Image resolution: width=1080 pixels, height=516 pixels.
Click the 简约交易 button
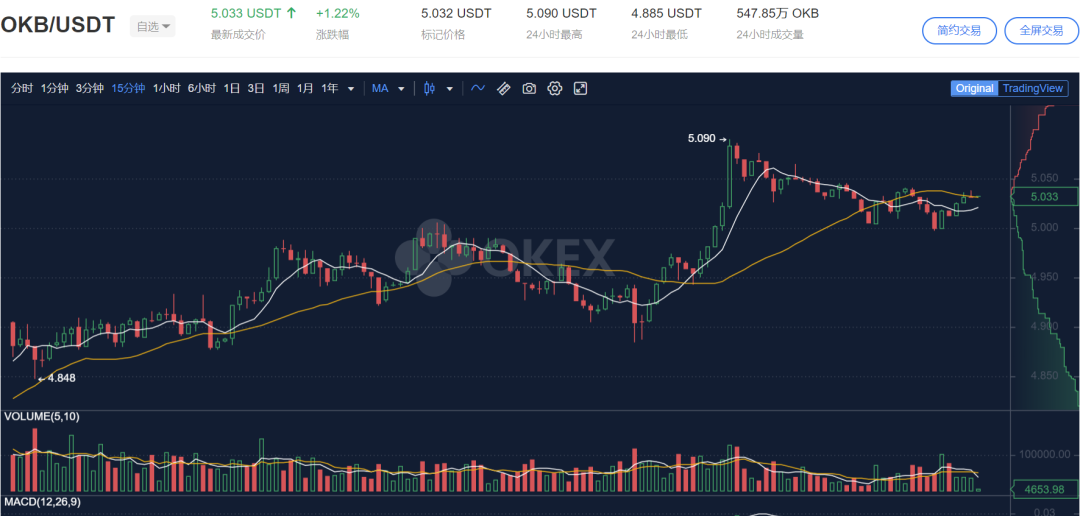point(958,30)
